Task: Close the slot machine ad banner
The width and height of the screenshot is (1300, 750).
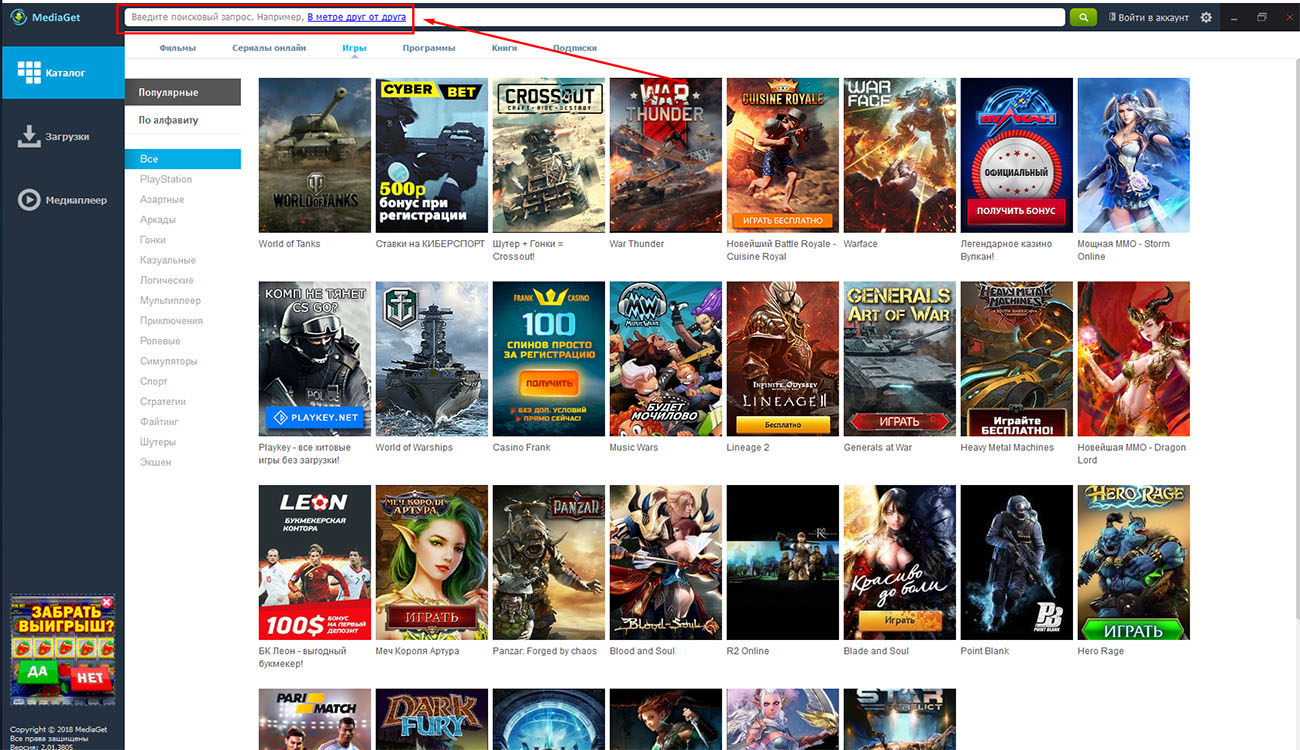Action: coord(107,602)
